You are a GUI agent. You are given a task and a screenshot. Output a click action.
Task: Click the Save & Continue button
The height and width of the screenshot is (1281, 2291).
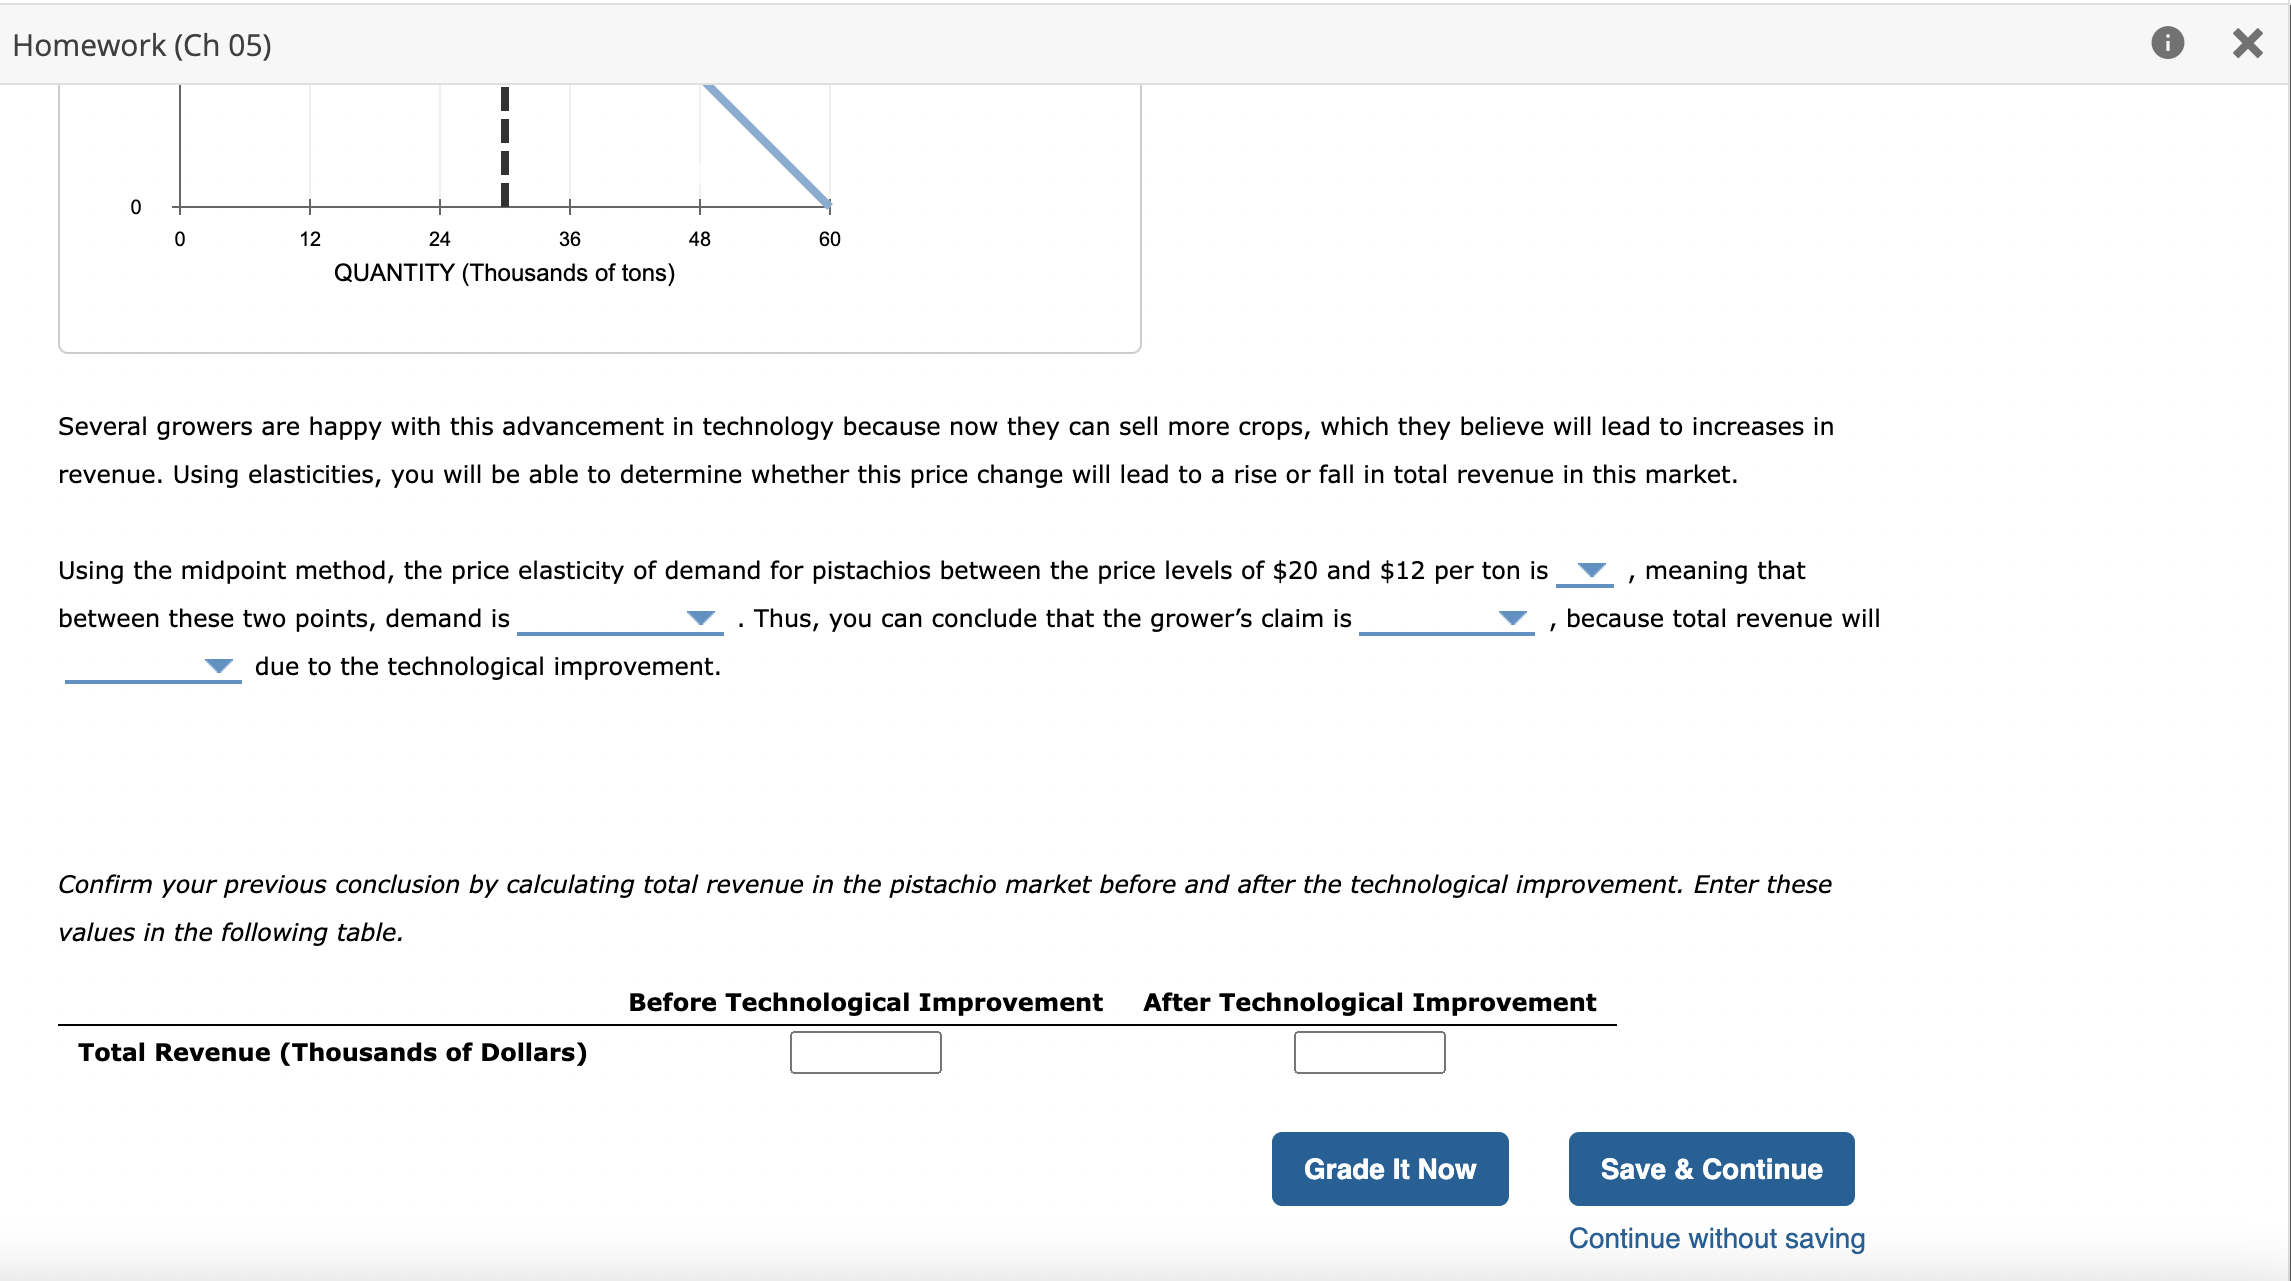tap(1710, 1168)
